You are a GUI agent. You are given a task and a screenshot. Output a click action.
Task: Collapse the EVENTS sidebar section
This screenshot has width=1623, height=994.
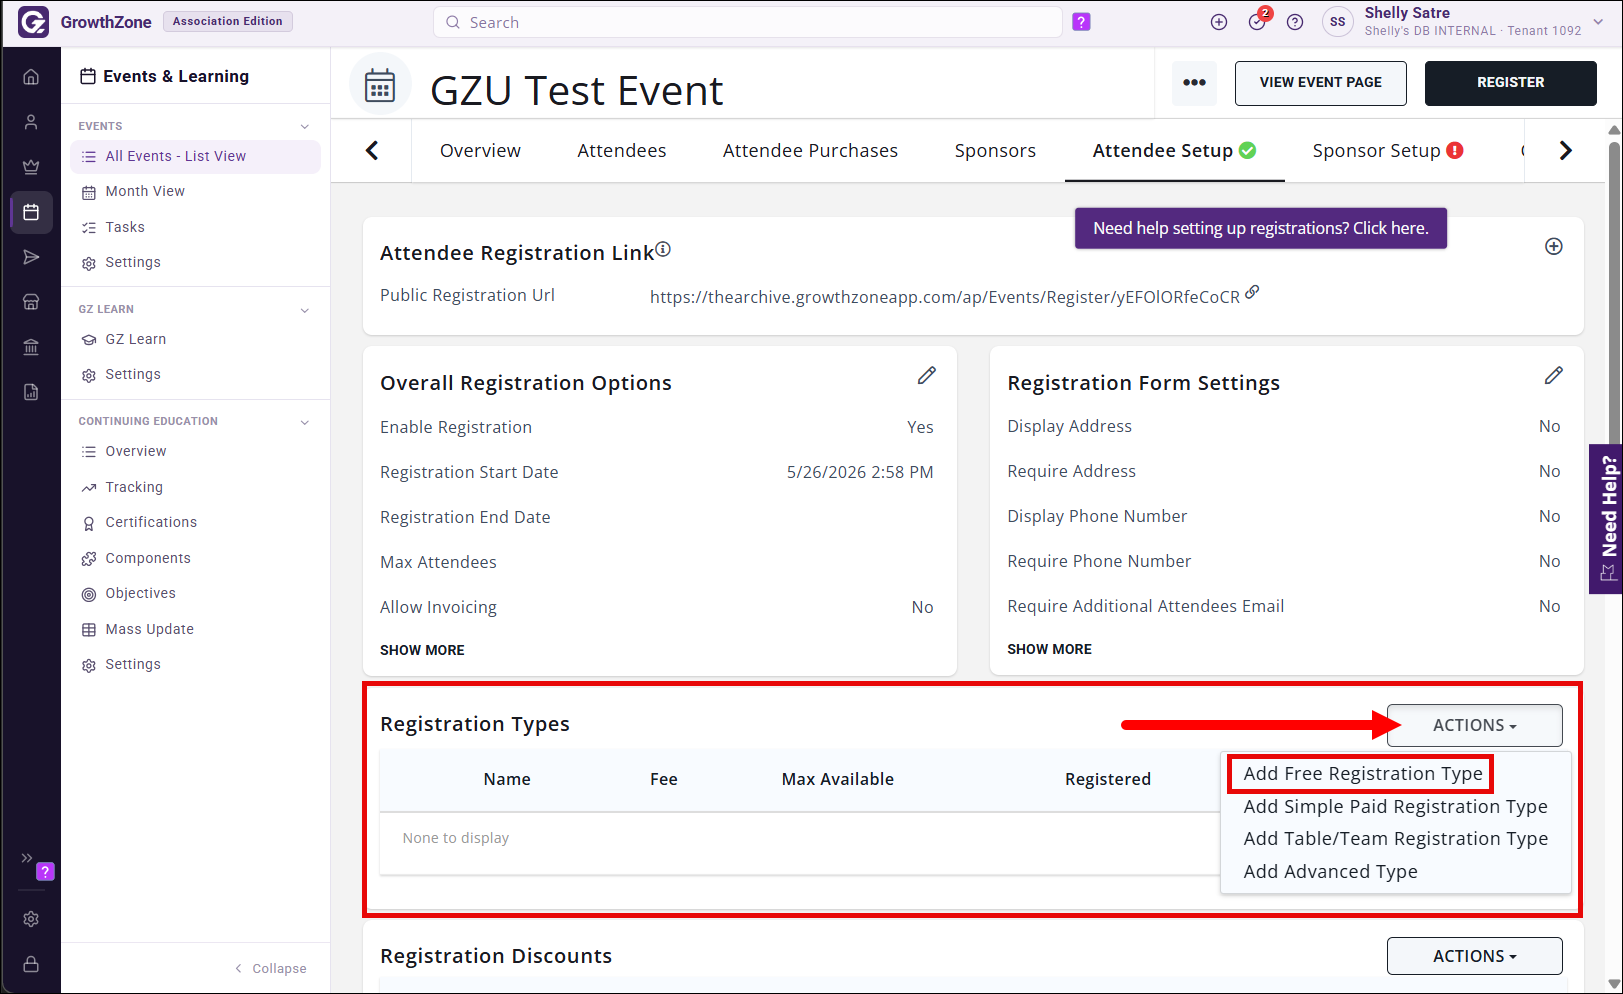[305, 126]
